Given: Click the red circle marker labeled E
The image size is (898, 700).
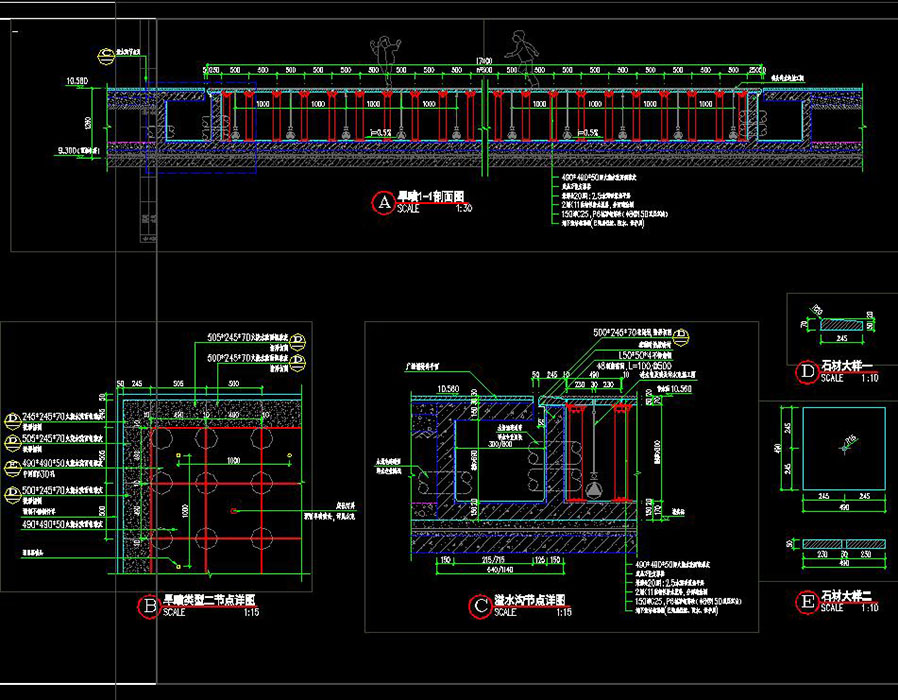Looking at the screenshot, I should [x=806, y=601].
